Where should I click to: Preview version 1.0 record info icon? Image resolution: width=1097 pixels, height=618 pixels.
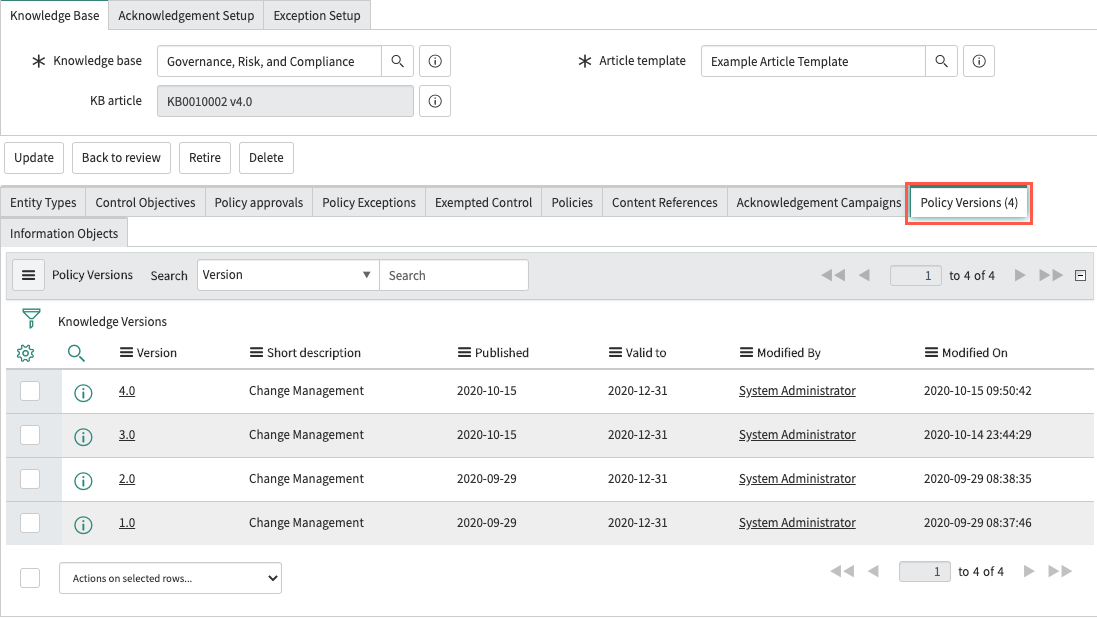tap(83, 525)
